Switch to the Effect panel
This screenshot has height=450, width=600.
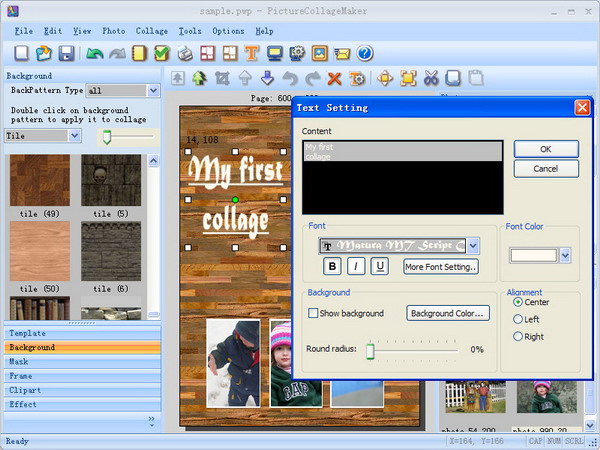point(82,404)
